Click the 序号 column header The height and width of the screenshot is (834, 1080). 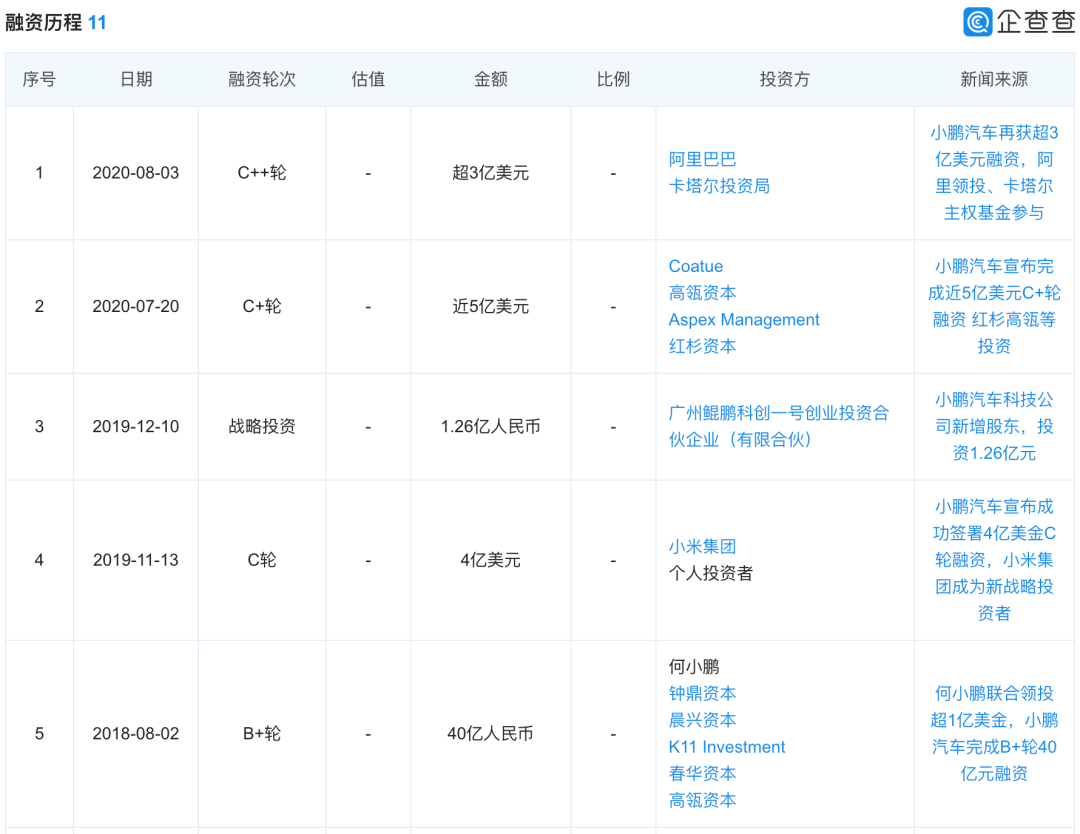pos(39,79)
